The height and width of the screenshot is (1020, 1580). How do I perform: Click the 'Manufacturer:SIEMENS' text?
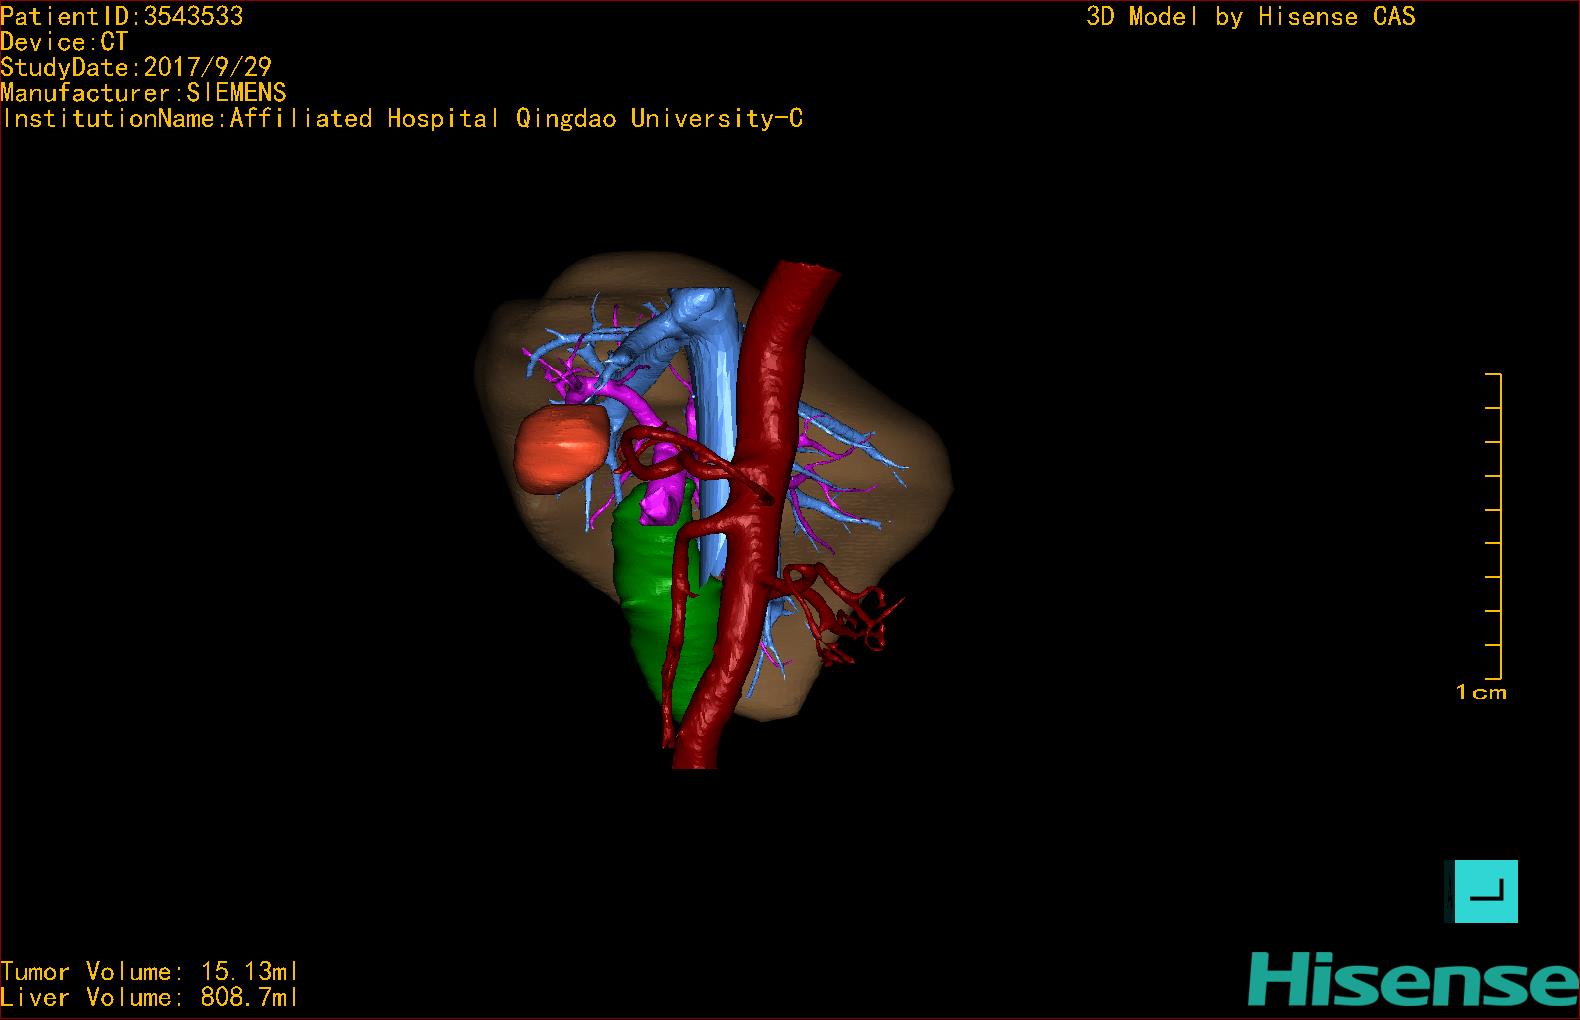click(143, 93)
